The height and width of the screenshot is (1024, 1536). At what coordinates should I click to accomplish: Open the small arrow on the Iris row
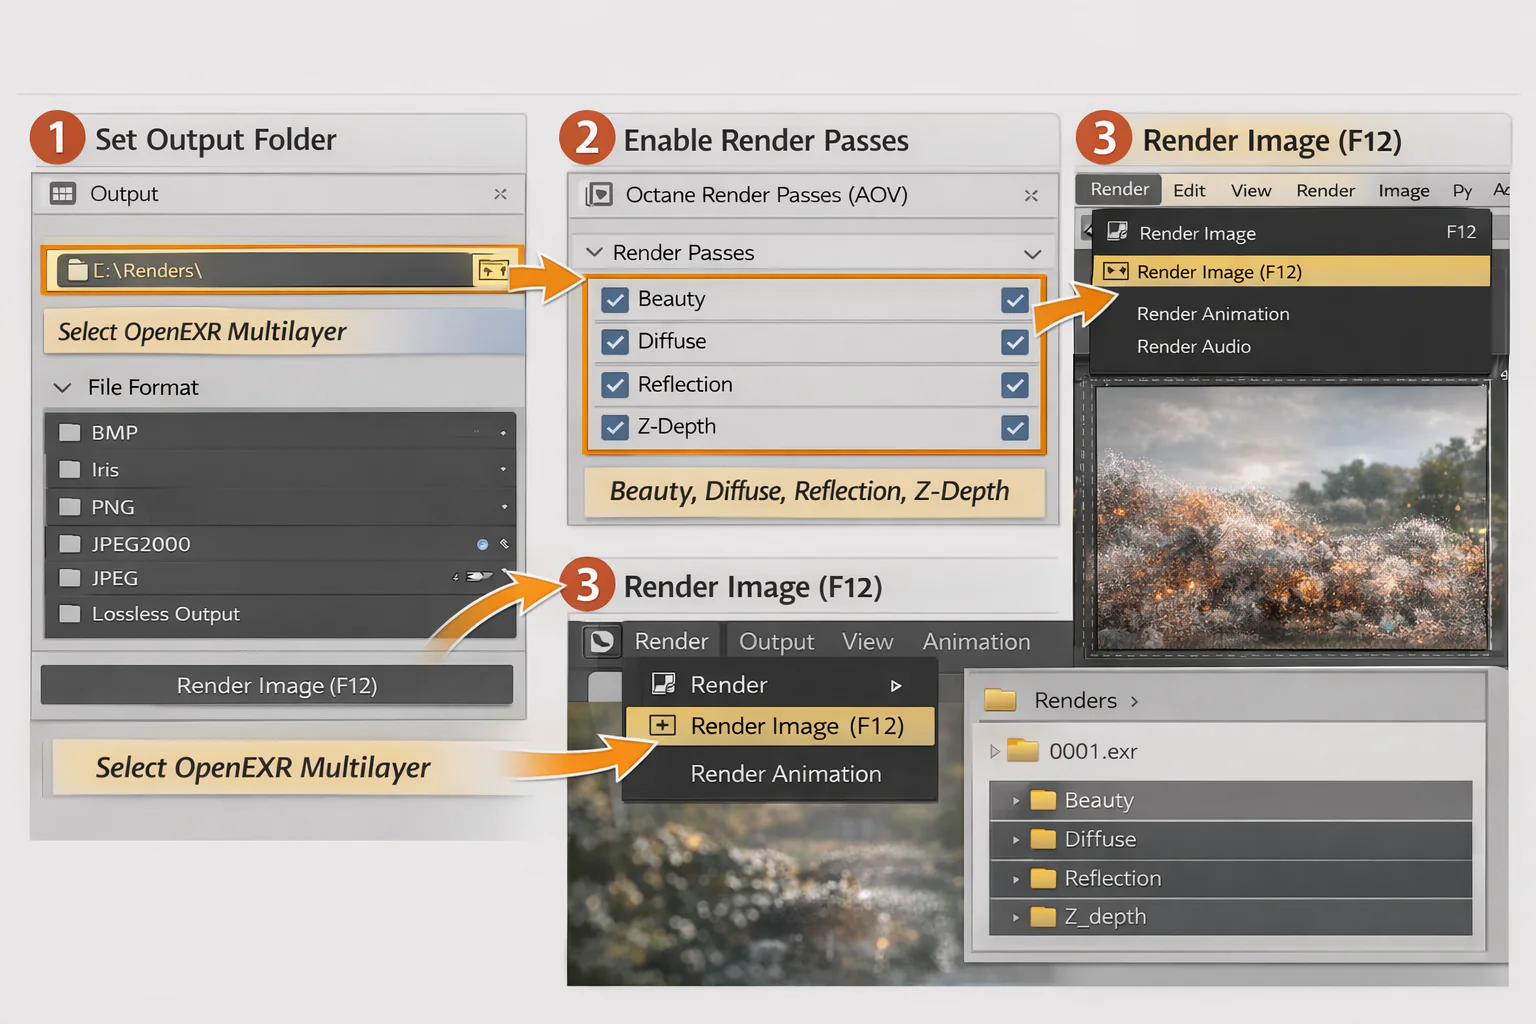503,469
